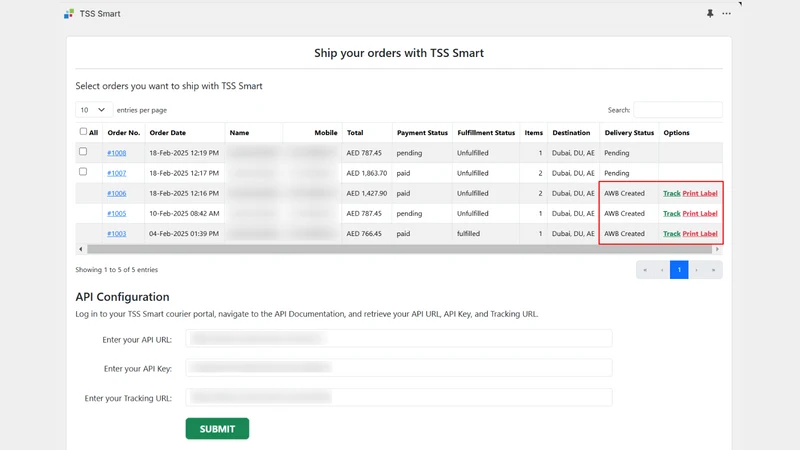
Task: Track shipment for order #1005
Action: pyautogui.click(x=671, y=213)
